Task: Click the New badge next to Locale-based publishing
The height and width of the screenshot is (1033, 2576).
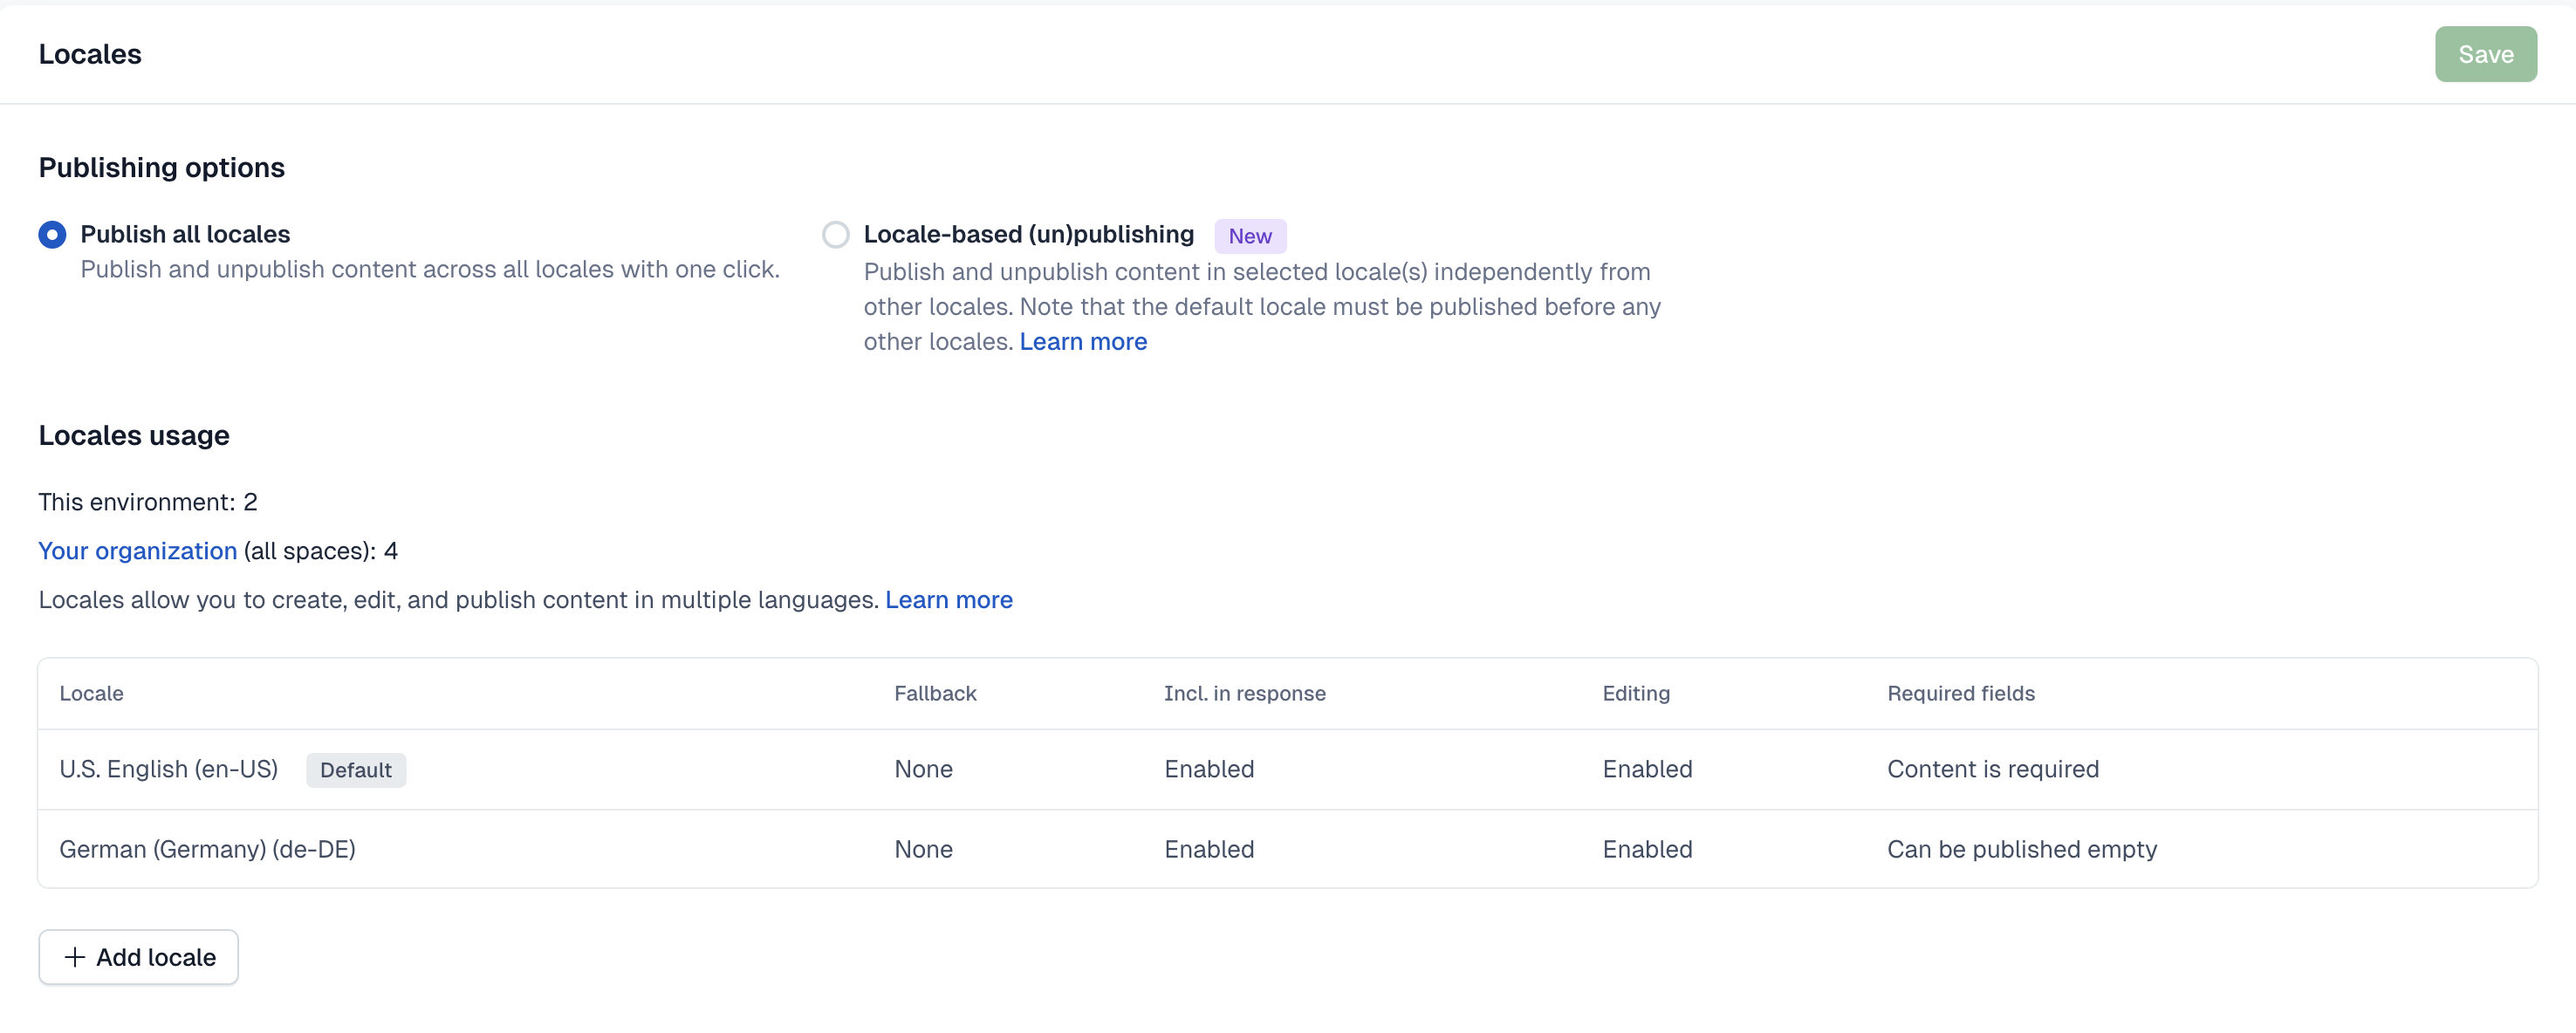Action: 1249,236
